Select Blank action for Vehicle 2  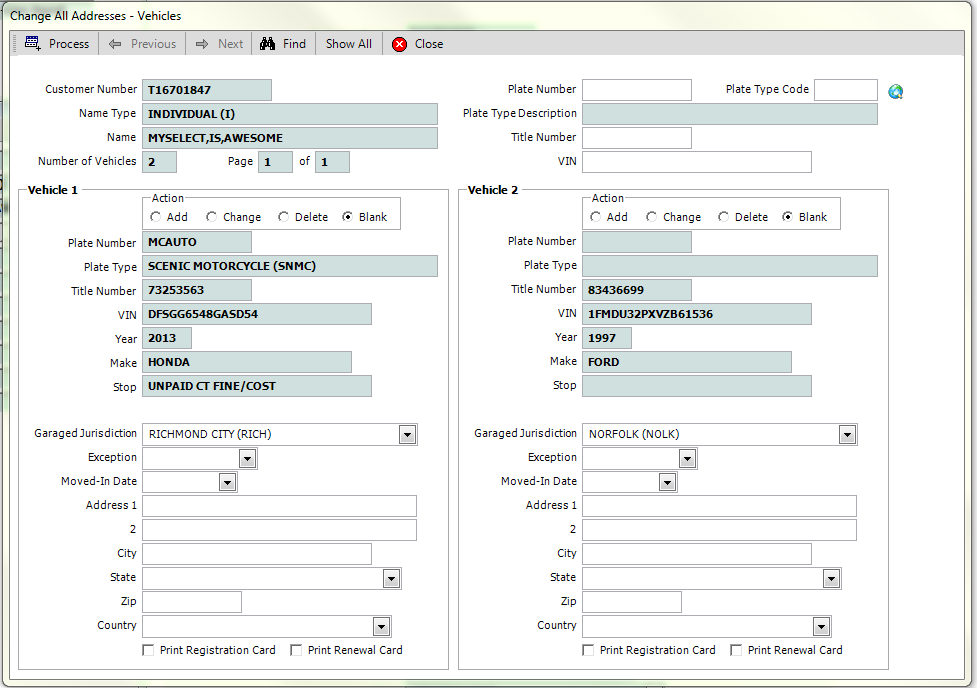788,217
